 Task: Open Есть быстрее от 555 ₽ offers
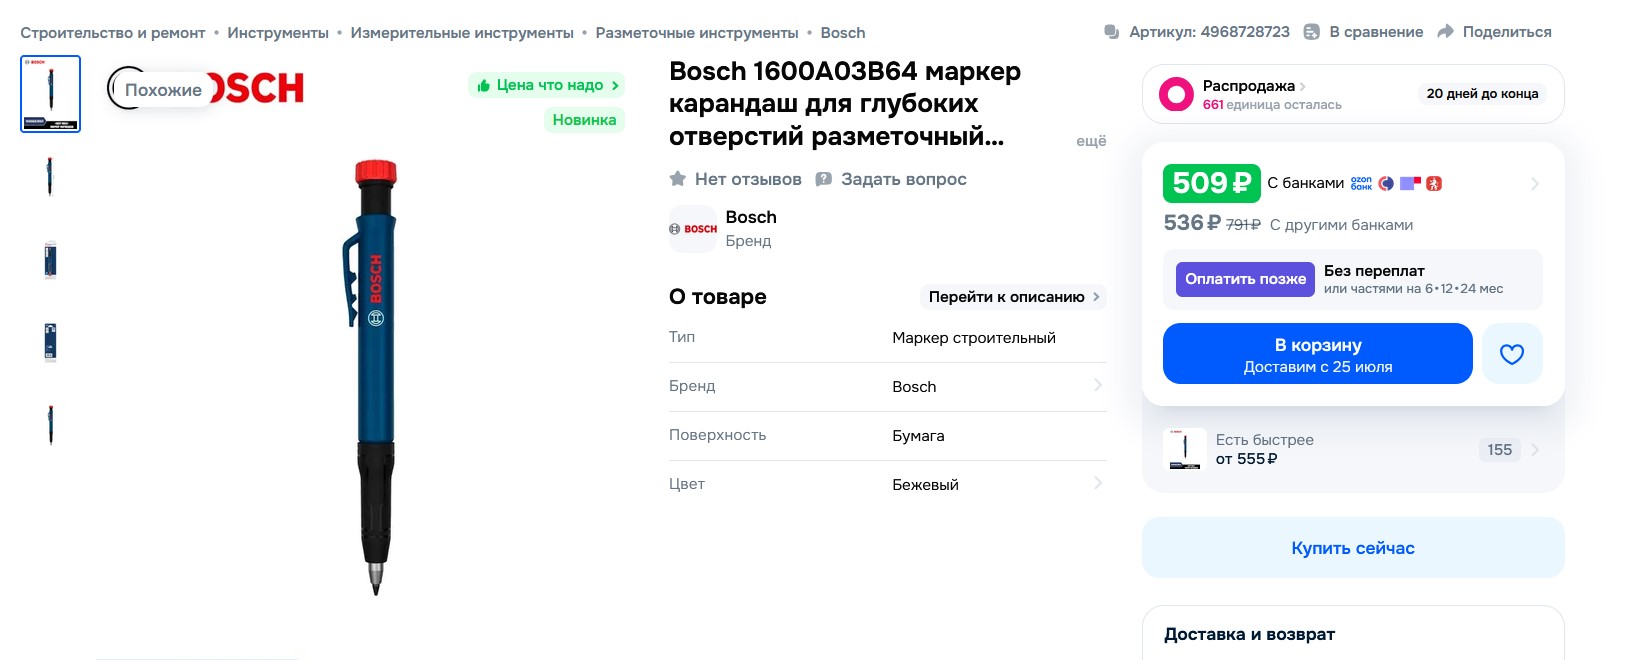pos(1353,449)
